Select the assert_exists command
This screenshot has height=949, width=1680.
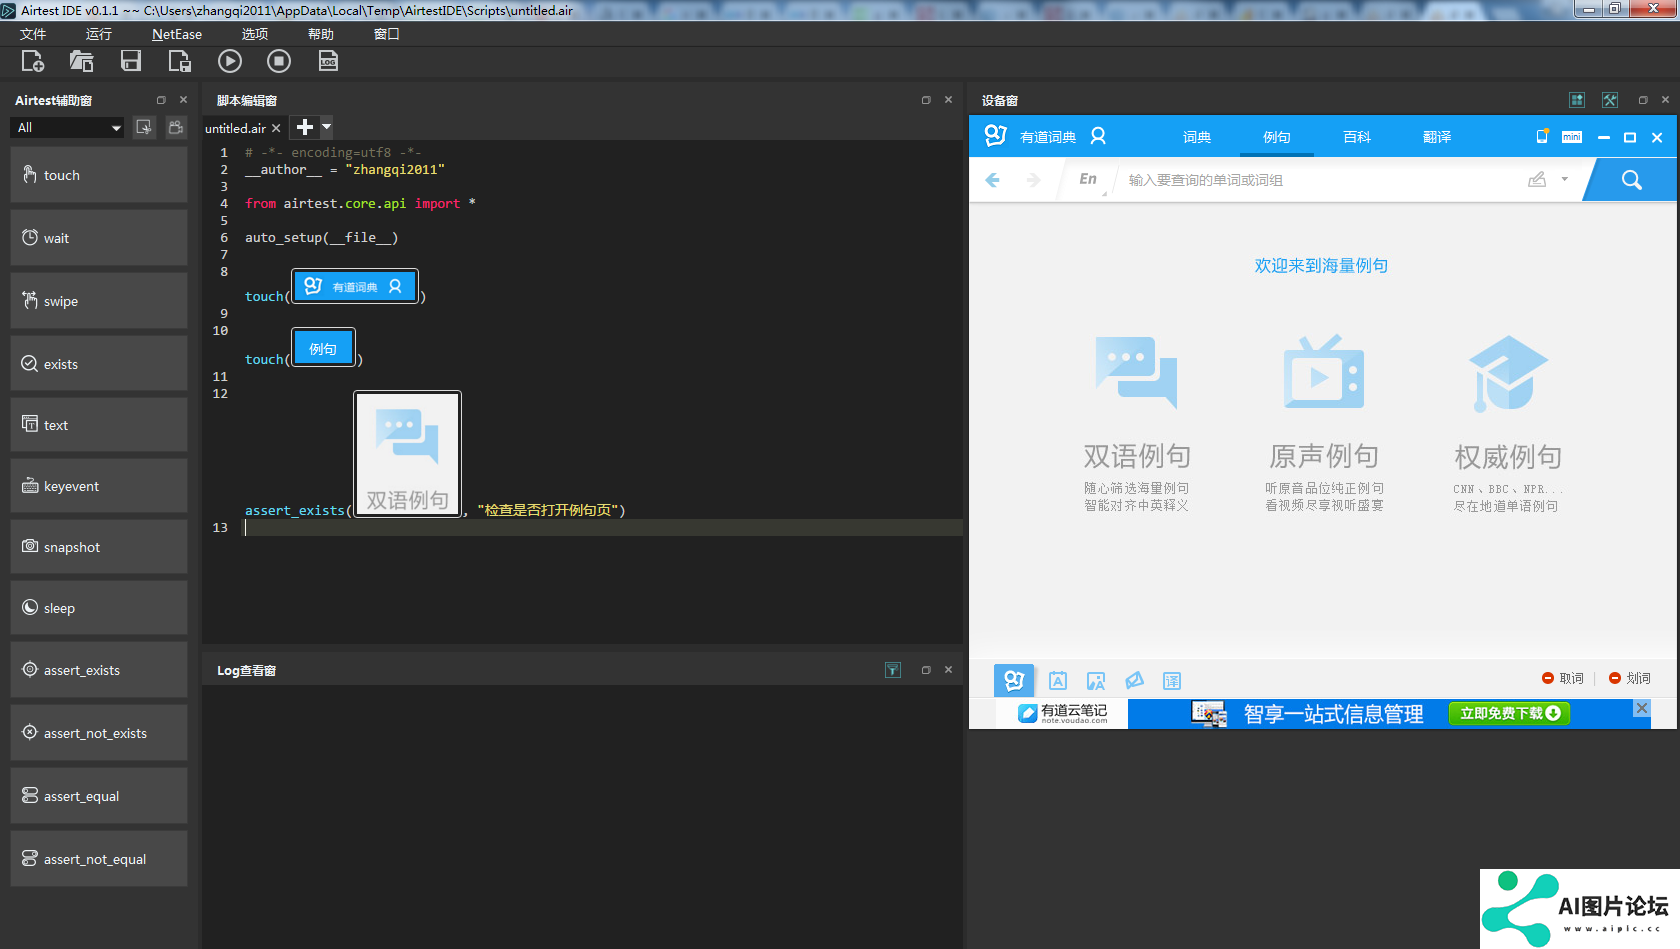[99, 670]
